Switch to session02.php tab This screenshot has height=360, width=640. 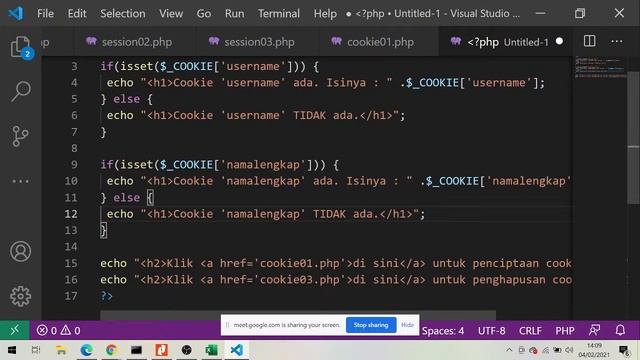pos(136,42)
